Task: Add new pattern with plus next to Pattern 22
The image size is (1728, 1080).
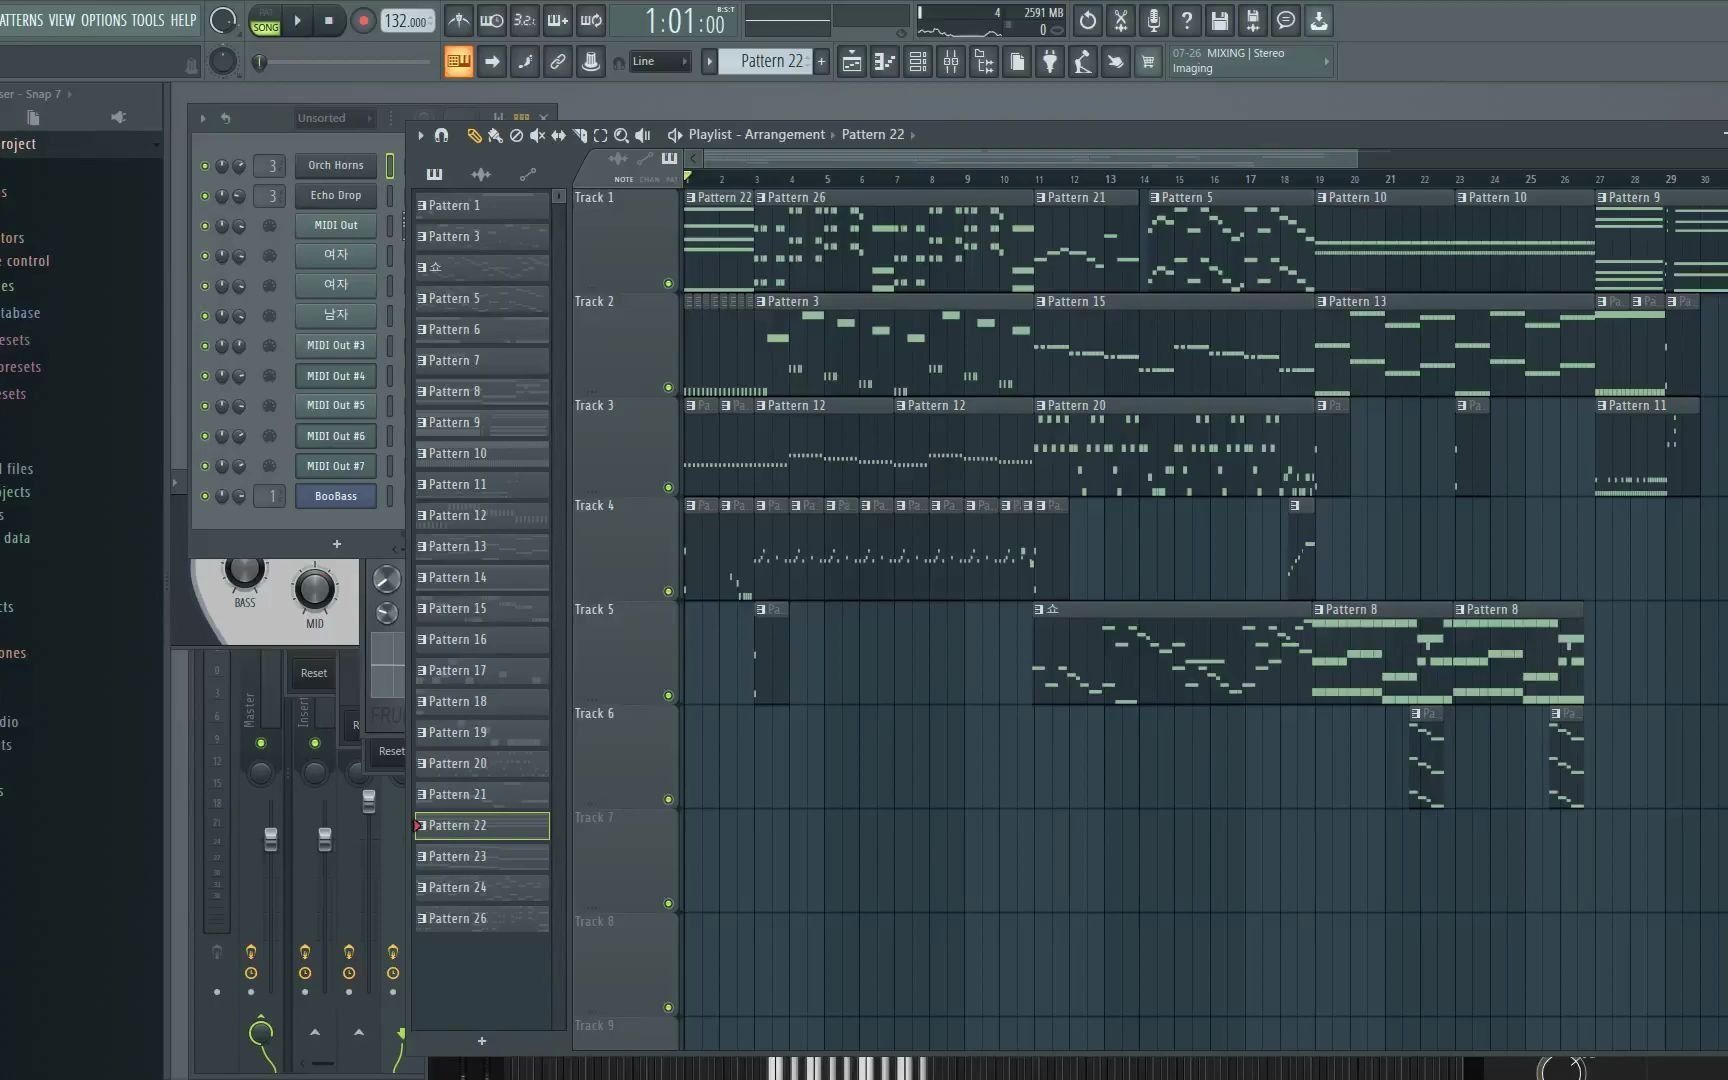Action: (821, 62)
